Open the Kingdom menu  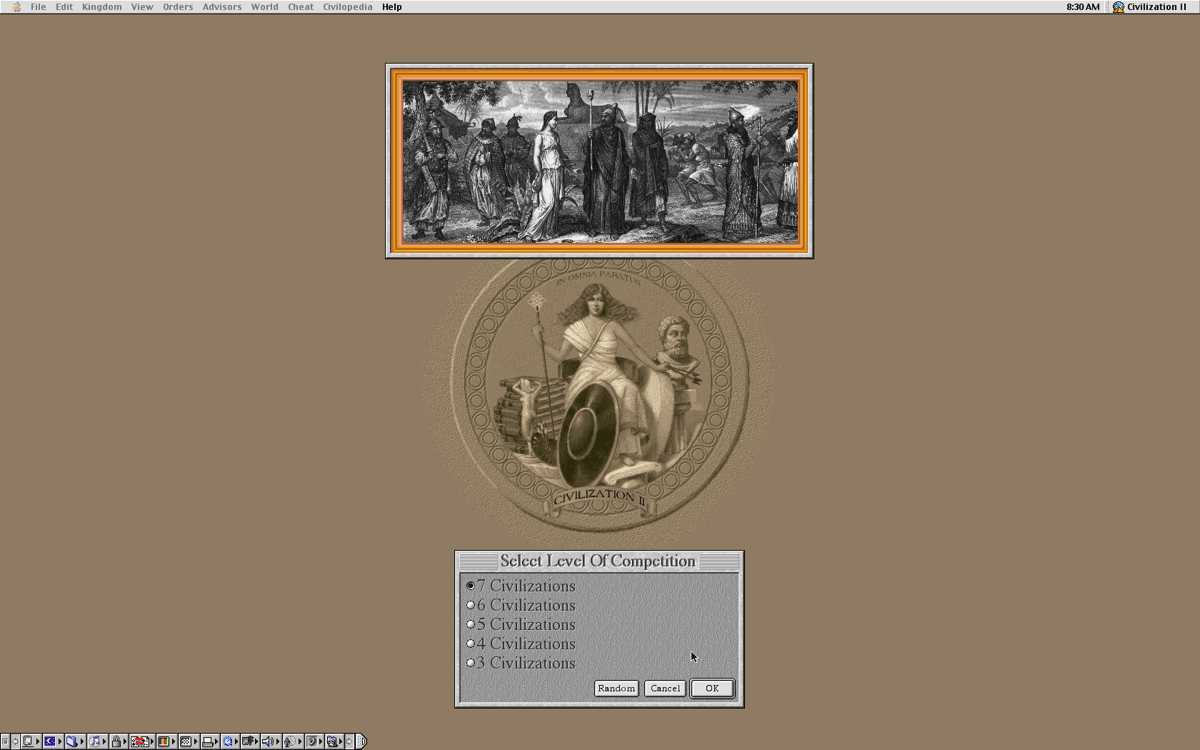click(x=102, y=7)
